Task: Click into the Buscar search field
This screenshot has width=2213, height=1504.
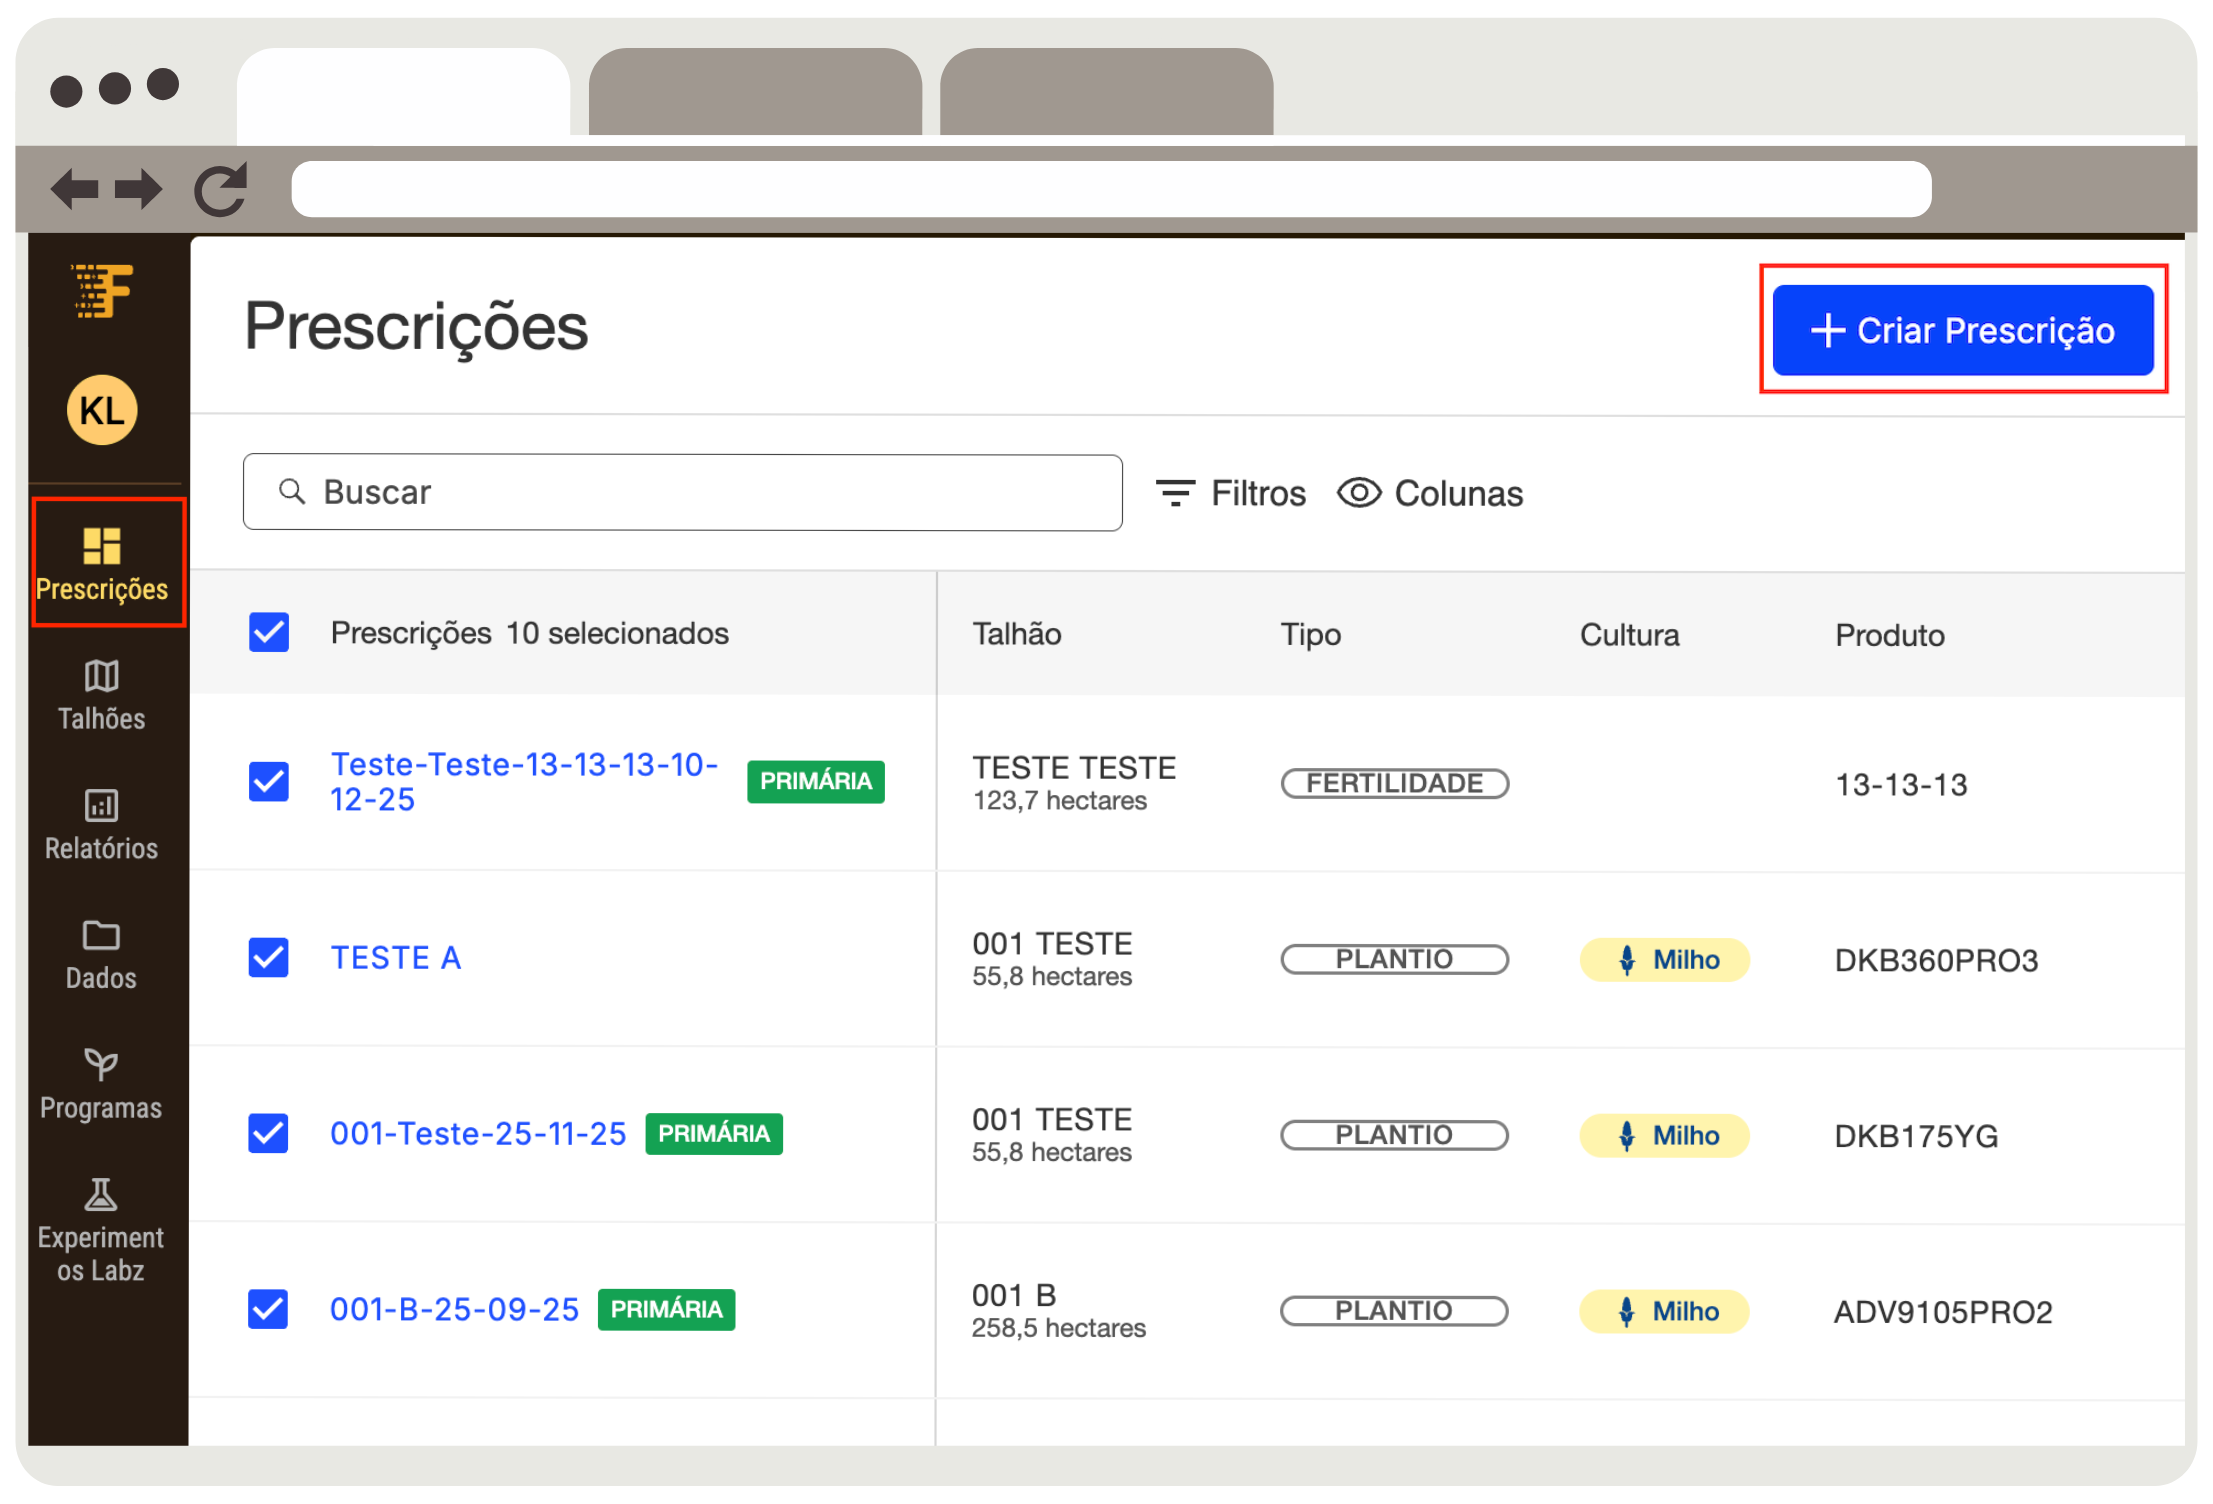Action: 682,492
